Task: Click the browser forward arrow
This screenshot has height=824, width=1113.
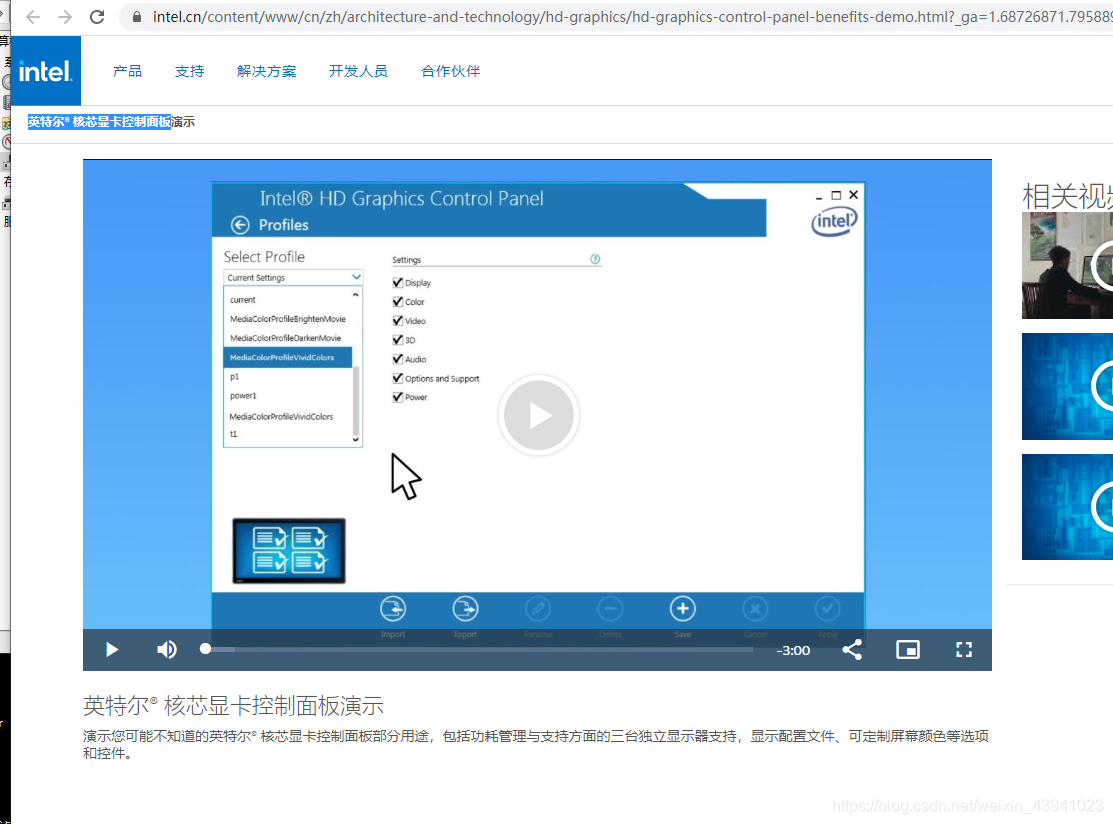Action: tap(65, 16)
